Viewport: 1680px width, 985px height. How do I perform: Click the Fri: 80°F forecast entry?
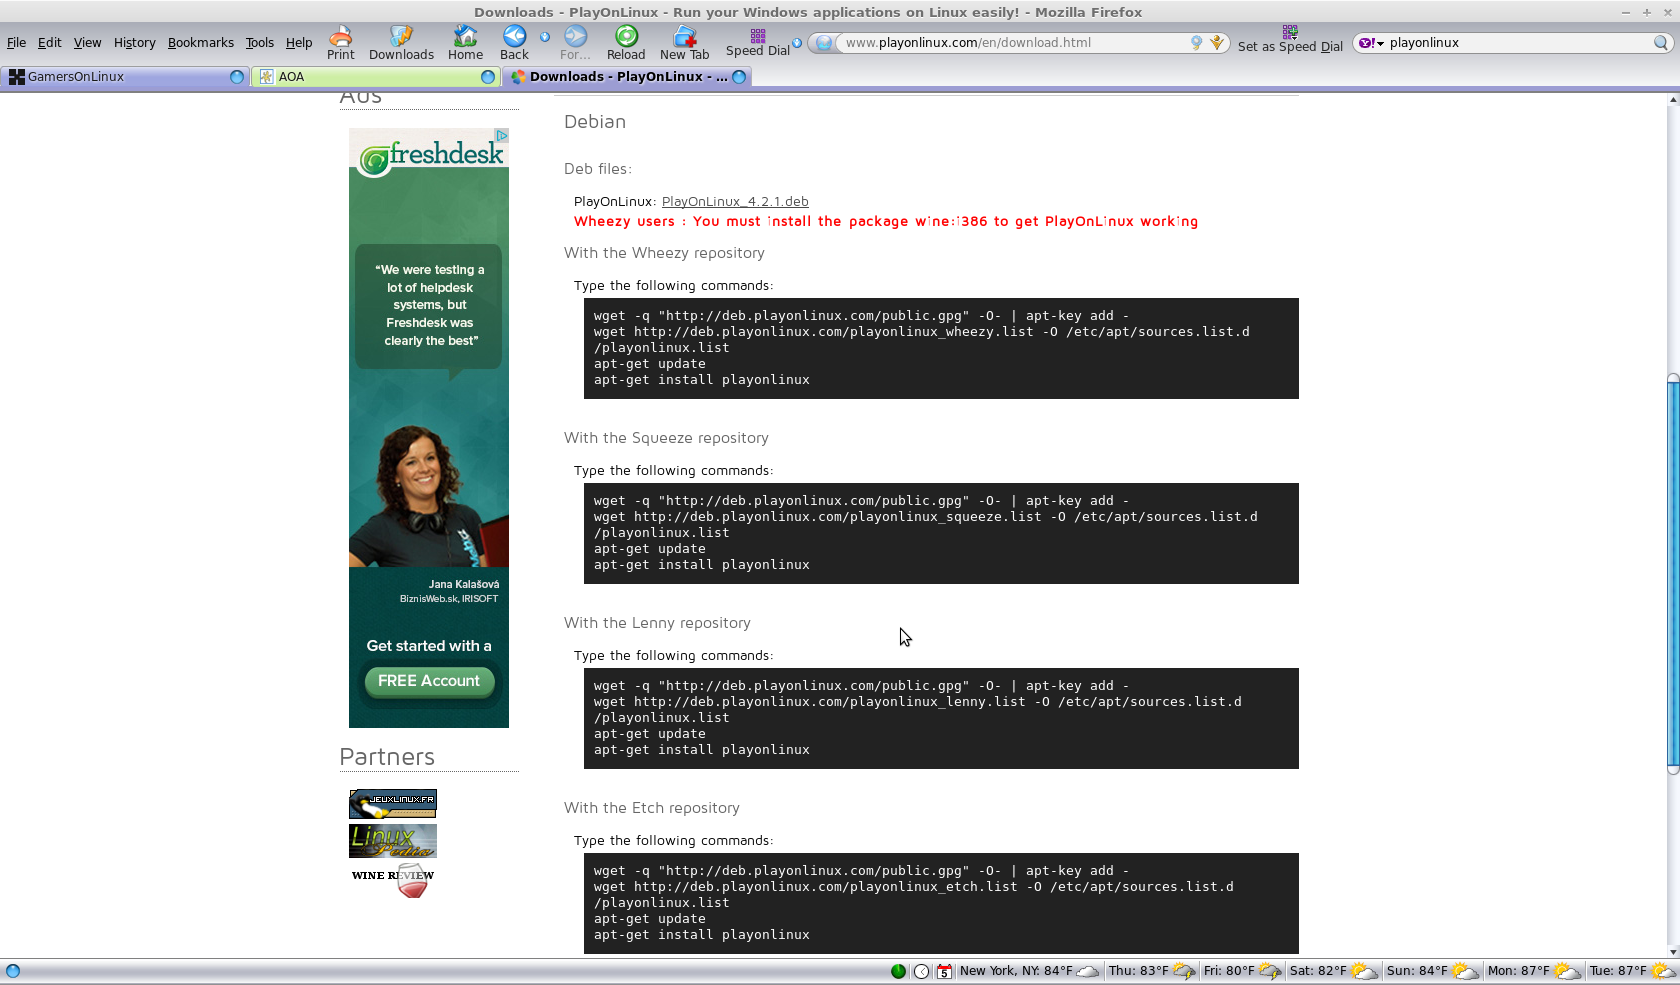[x=1242, y=971]
